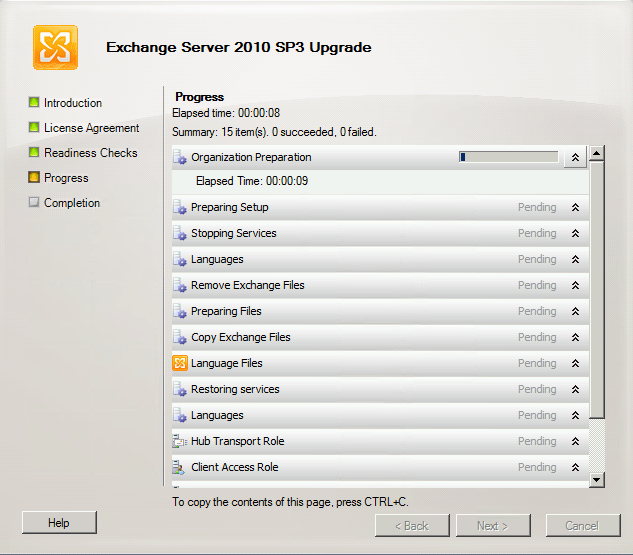
Task: Click the Cancel button
Action: tap(583, 526)
